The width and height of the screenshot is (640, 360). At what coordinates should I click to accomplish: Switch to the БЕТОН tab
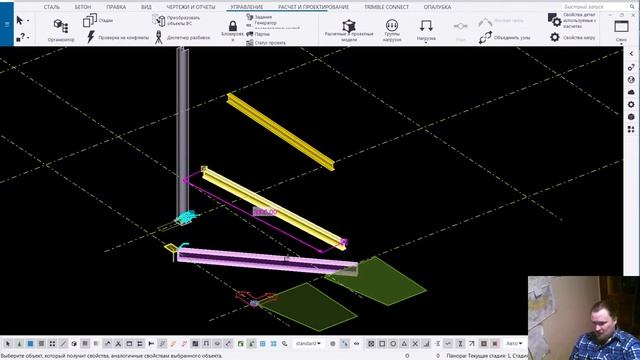click(x=83, y=7)
